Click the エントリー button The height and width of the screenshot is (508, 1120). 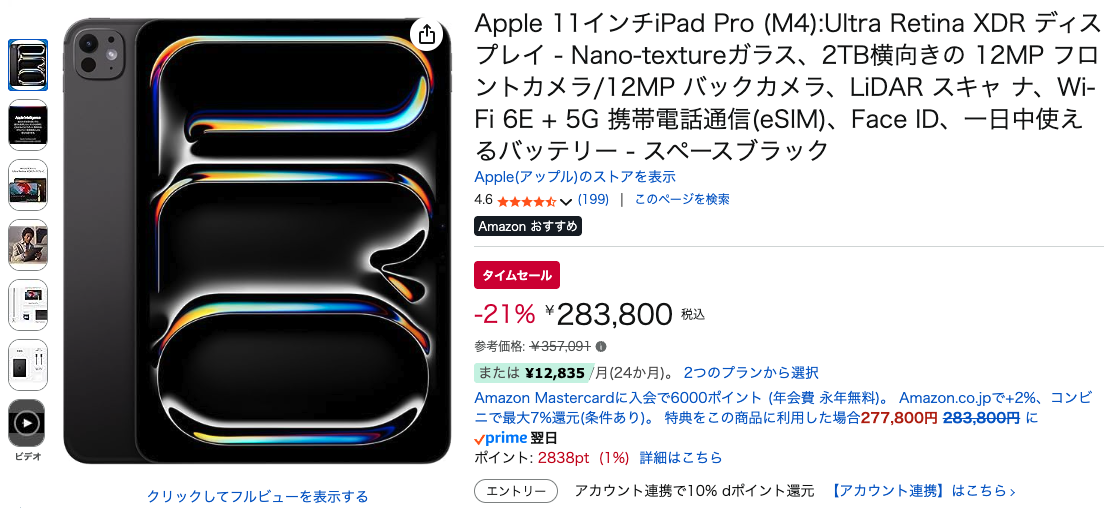(516, 491)
